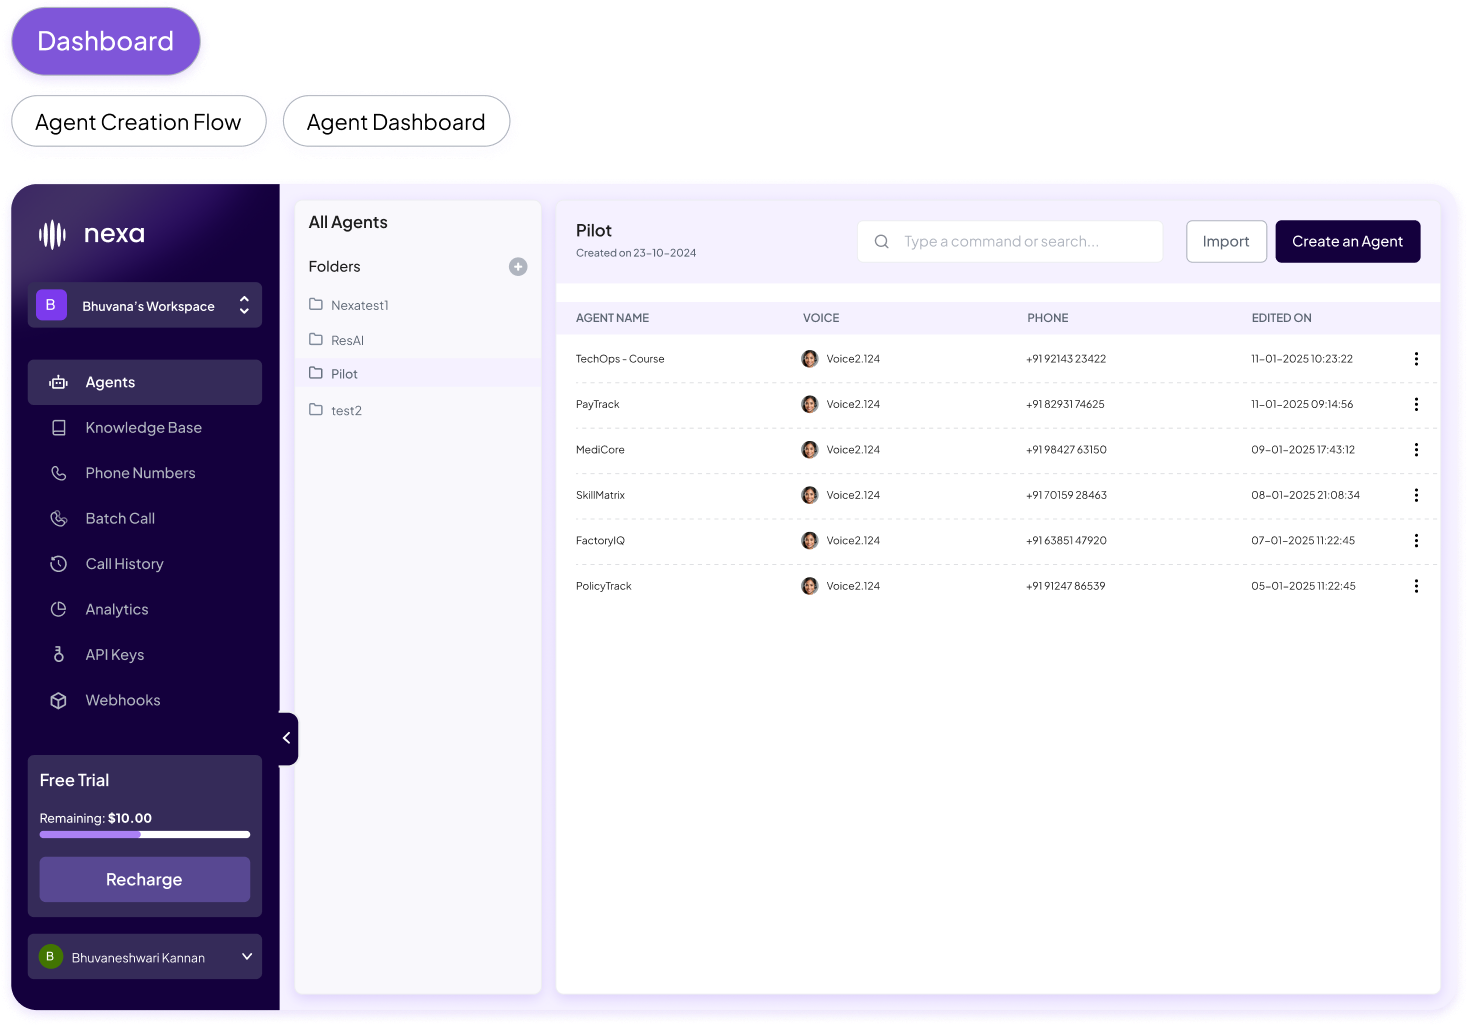Viewport: 1468px width, 1026px height.
Task: Click the search magnifier icon
Action: coord(882,242)
